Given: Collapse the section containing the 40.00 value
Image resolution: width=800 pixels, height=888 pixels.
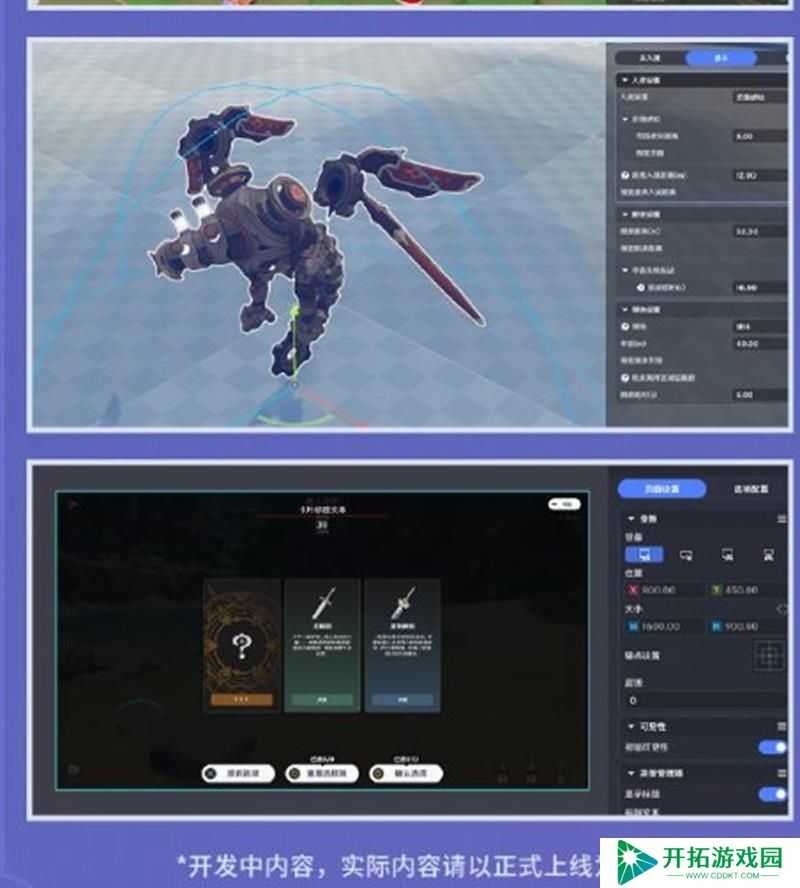Looking at the screenshot, I should [624, 310].
